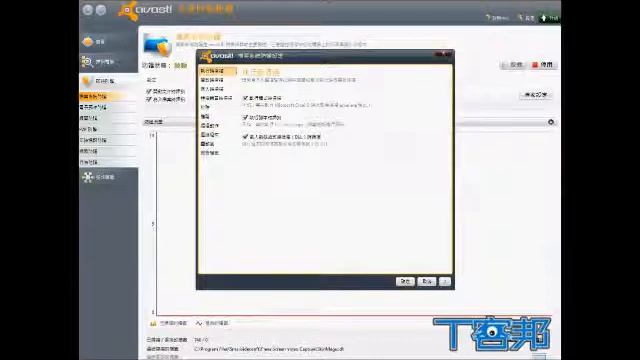The height and width of the screenshot is (360, 640).
Task: Click the grey Start button in main window
Action: click(x=513, y=65)
